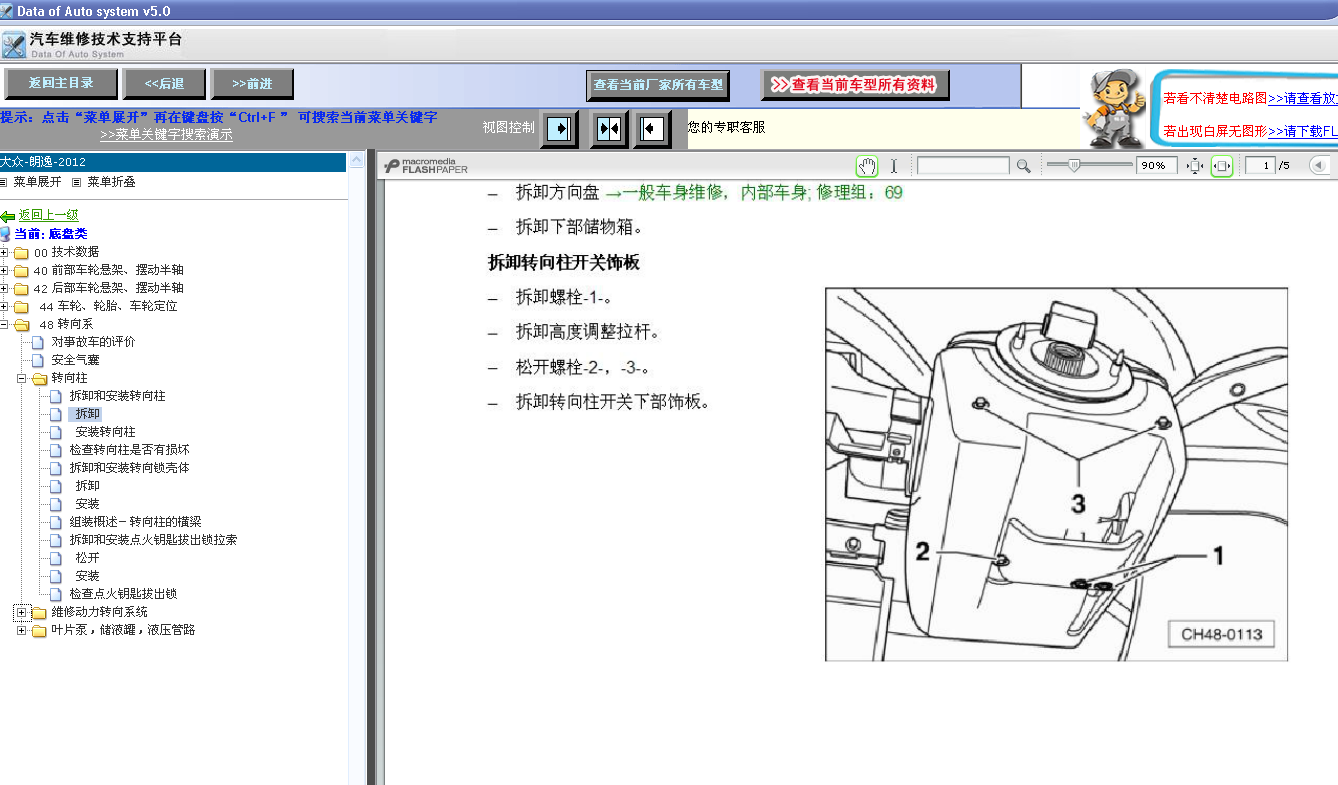
Task: Select the highlighted 拆卸 item under 转向柱
Action: tap(87, 414)
